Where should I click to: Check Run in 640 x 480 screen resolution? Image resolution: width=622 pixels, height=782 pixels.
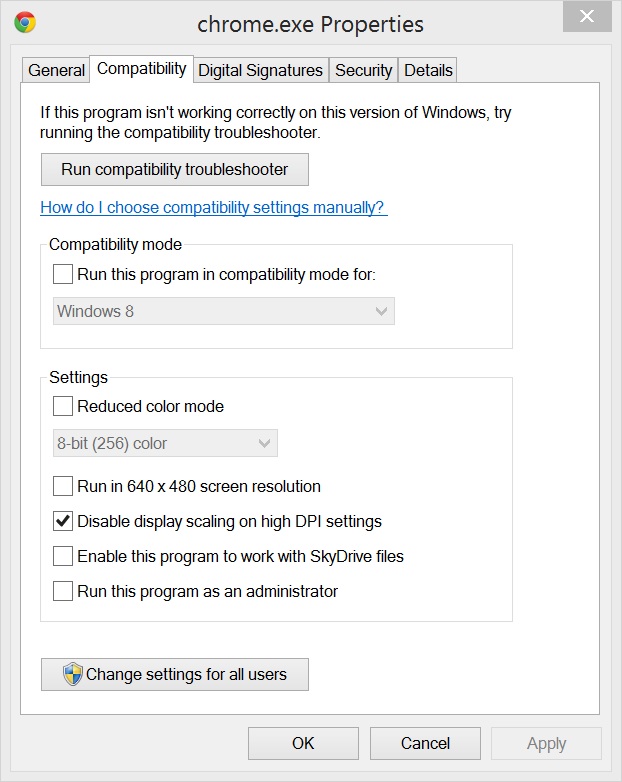coord(63,487)
